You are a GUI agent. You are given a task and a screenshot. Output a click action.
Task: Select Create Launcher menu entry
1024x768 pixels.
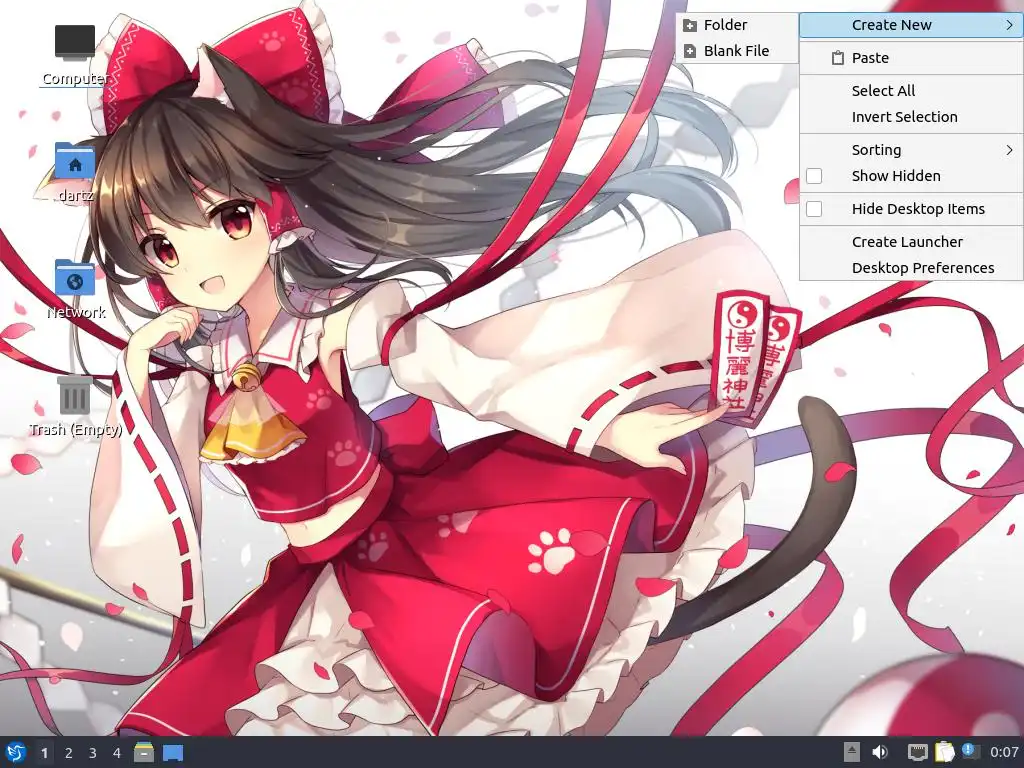911,242
